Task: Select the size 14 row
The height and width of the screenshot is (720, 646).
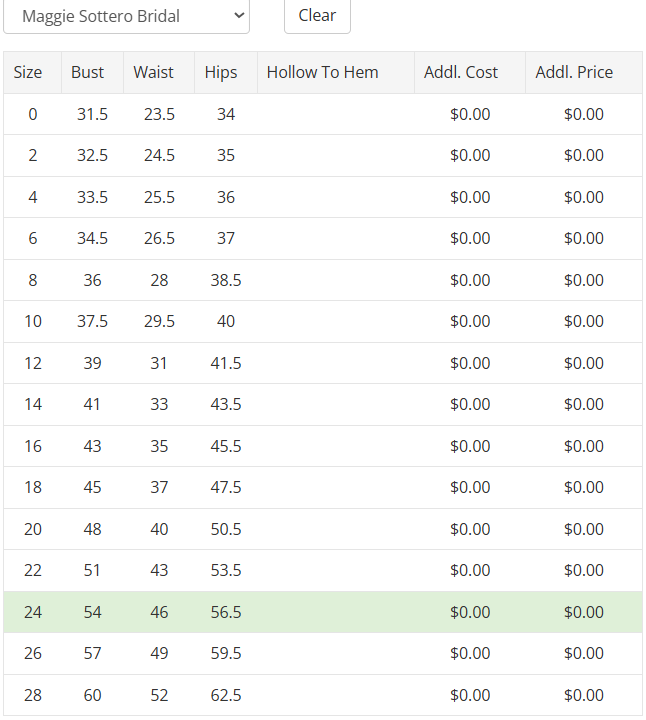Action: pos(323,405)
